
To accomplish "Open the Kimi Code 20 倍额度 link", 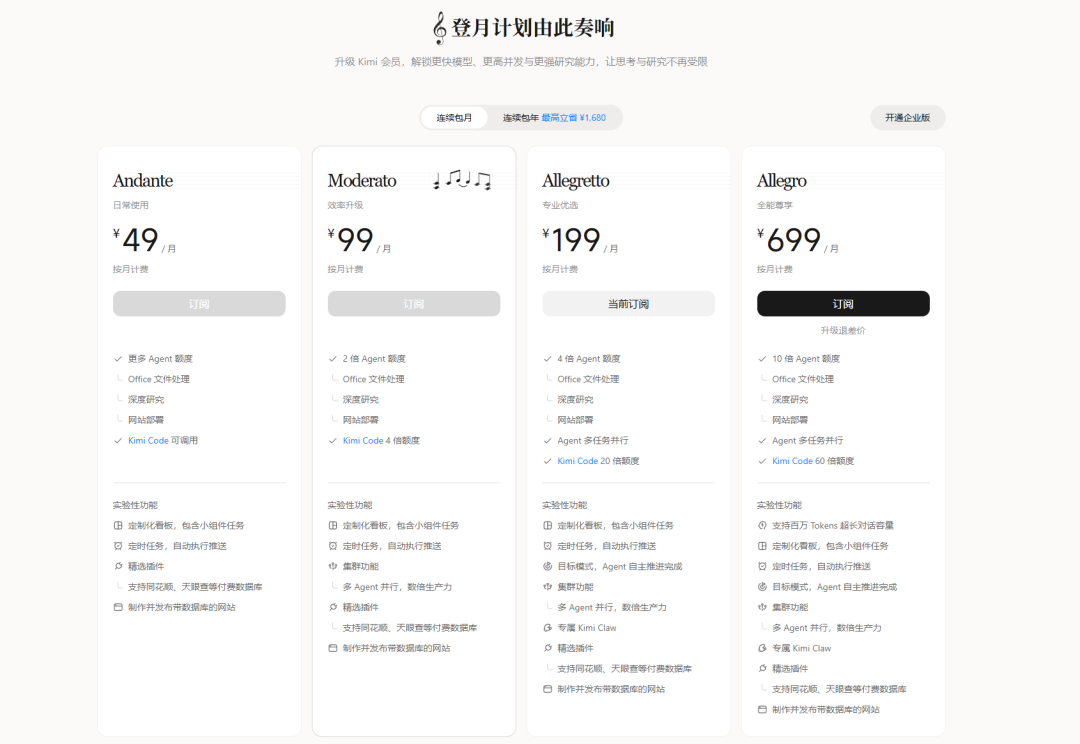I will (598, 461).
